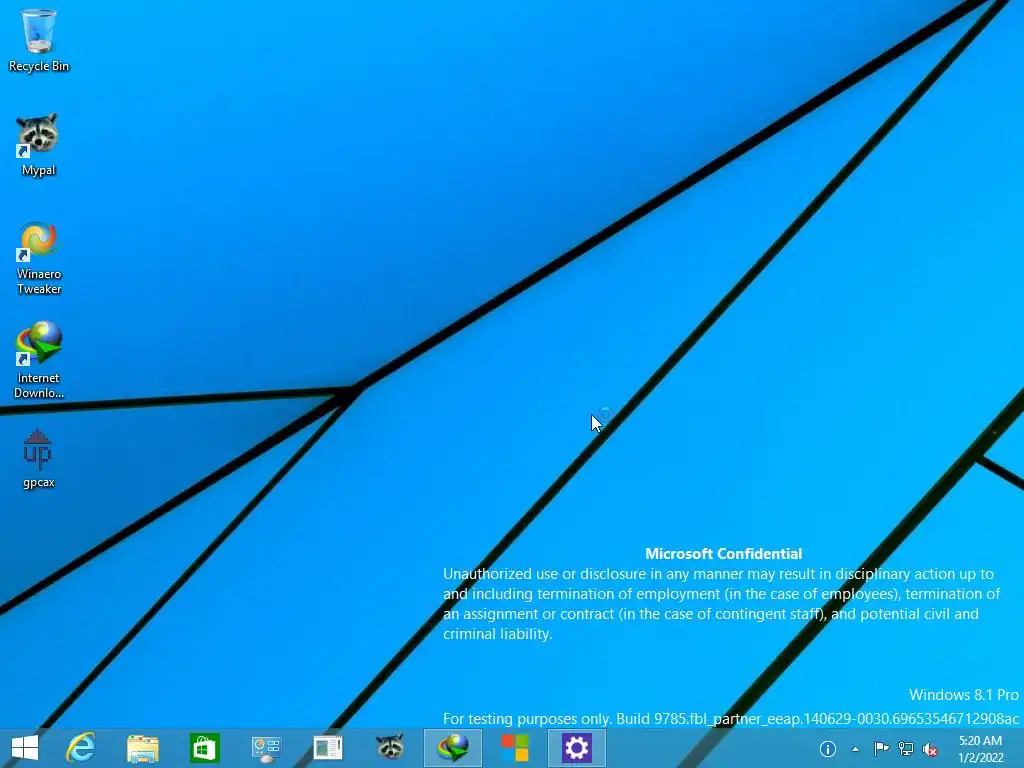Screen dimensions: 1024x768
Task: Open the Control Panel taskbar icon
Action: tap(266, 748)
